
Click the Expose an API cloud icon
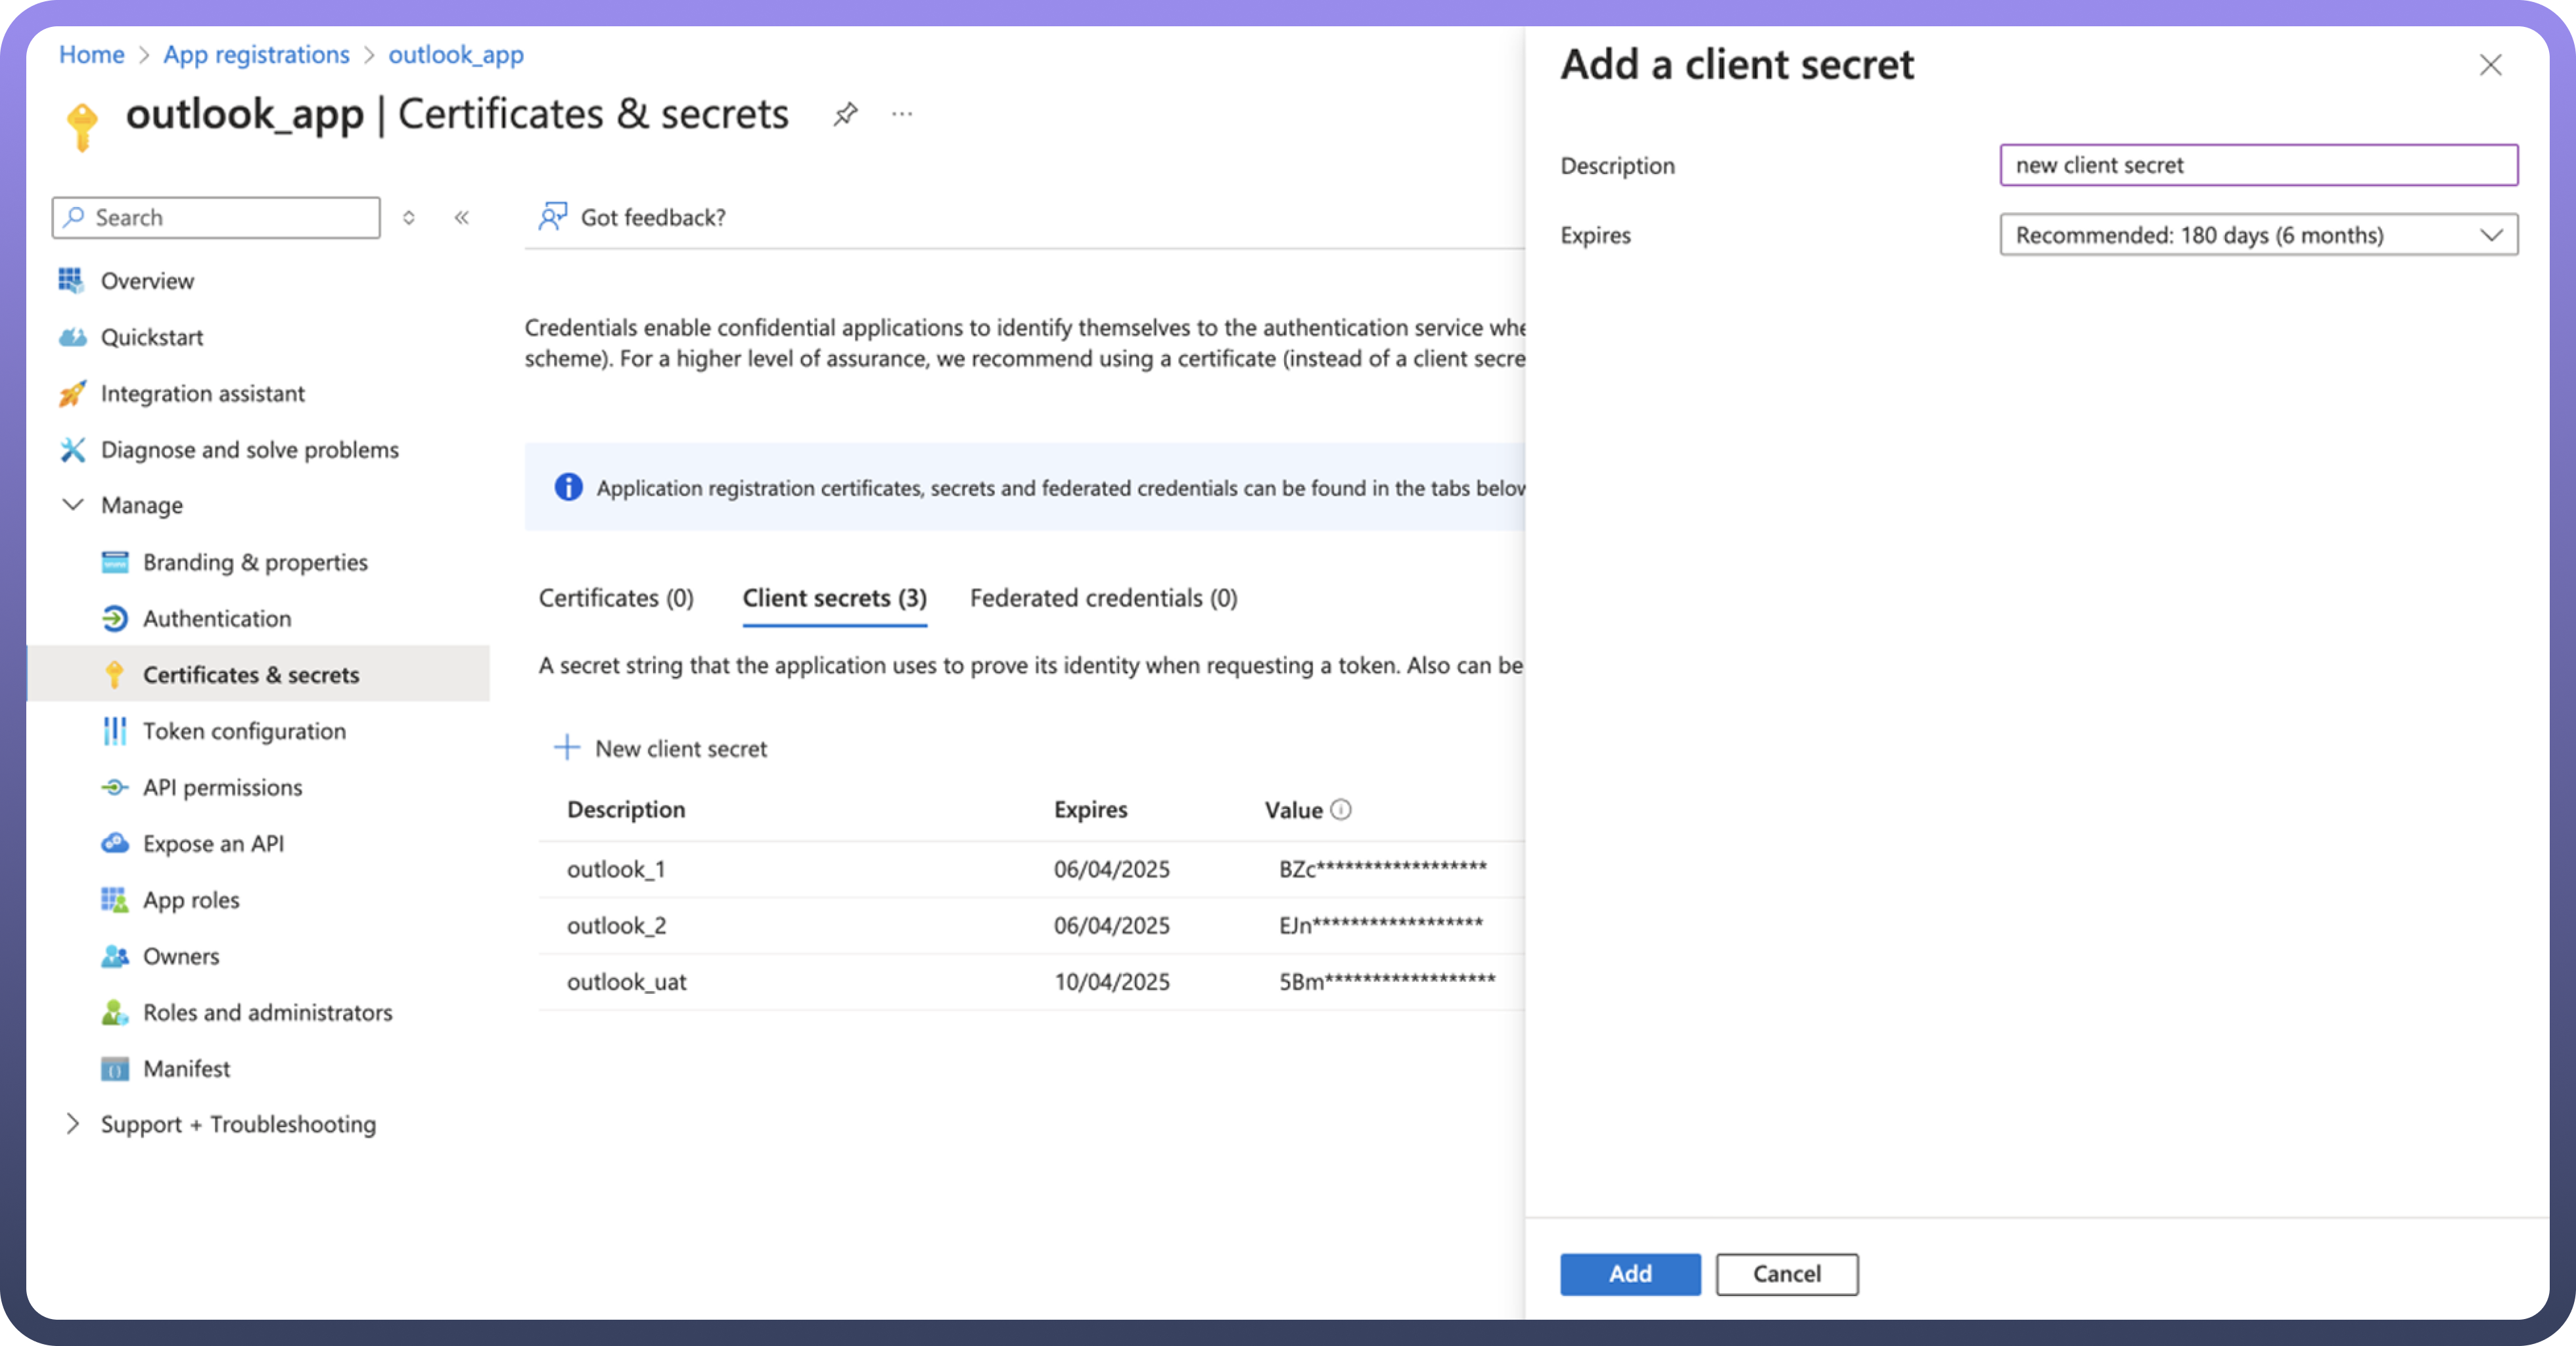click(x=115, y=843)
